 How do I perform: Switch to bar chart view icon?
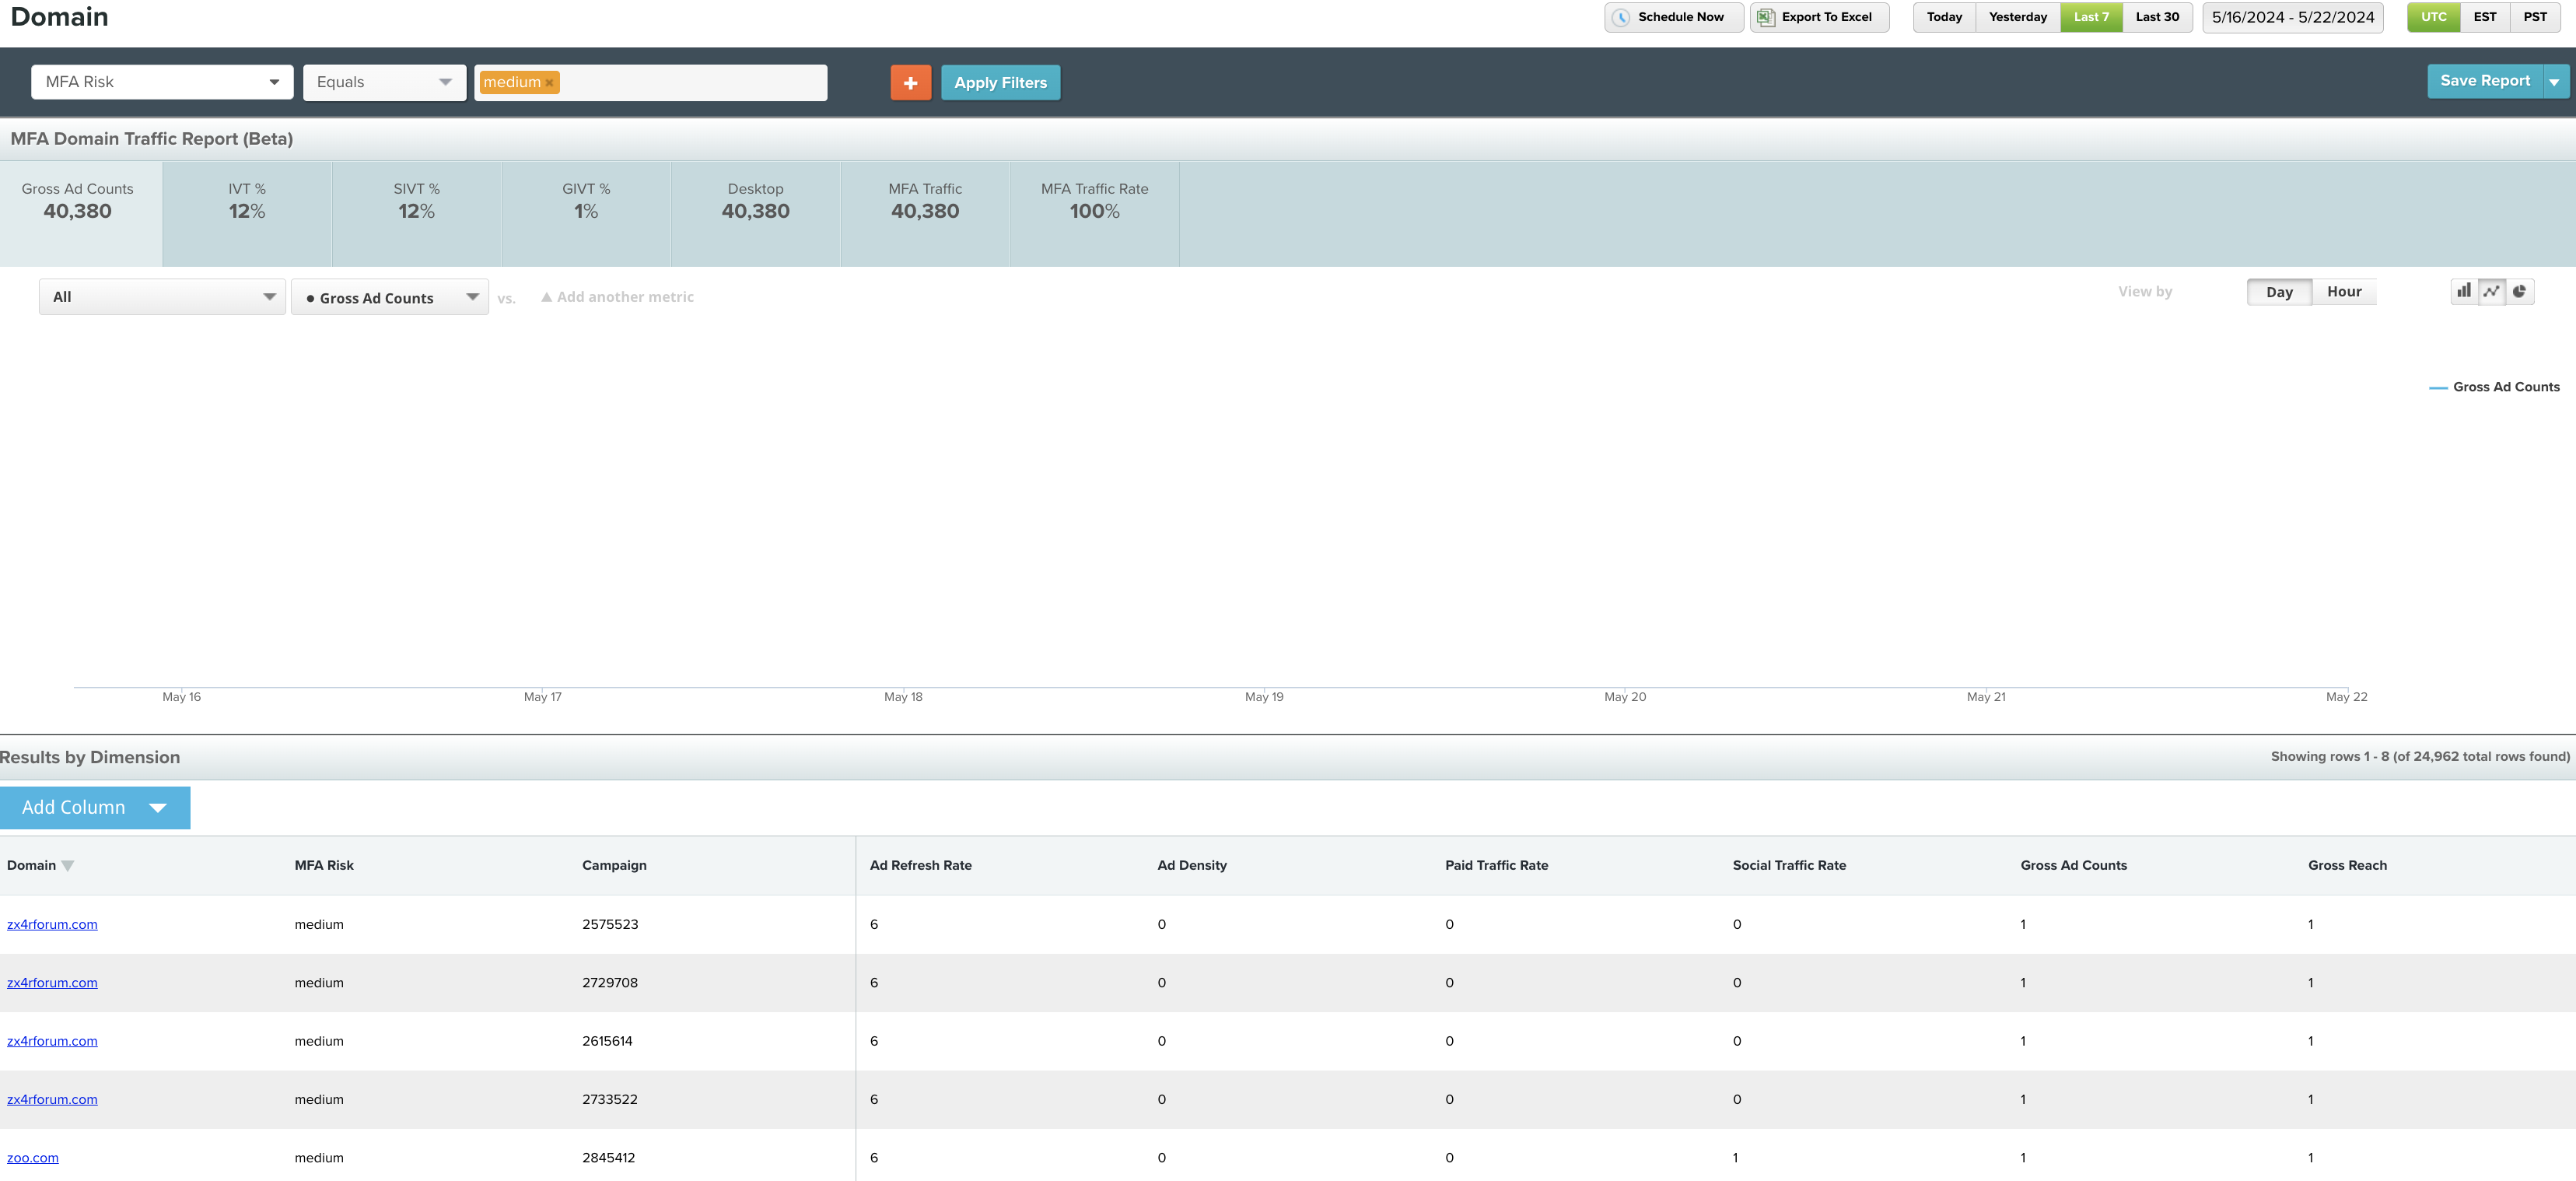click(x=2464, y=291)
